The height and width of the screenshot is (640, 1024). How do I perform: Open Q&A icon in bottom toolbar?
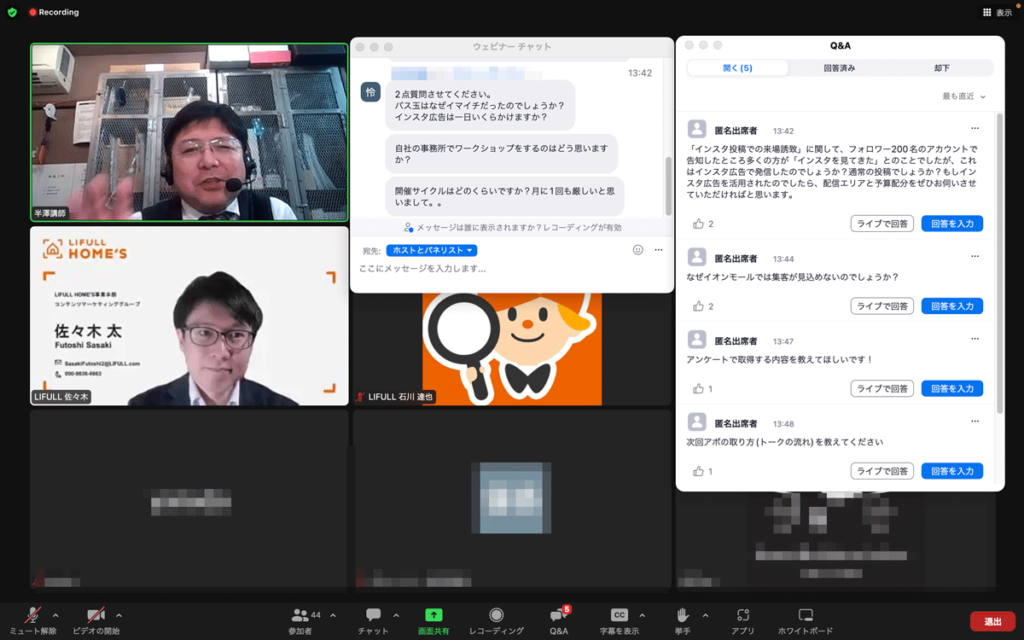point(558,614)
